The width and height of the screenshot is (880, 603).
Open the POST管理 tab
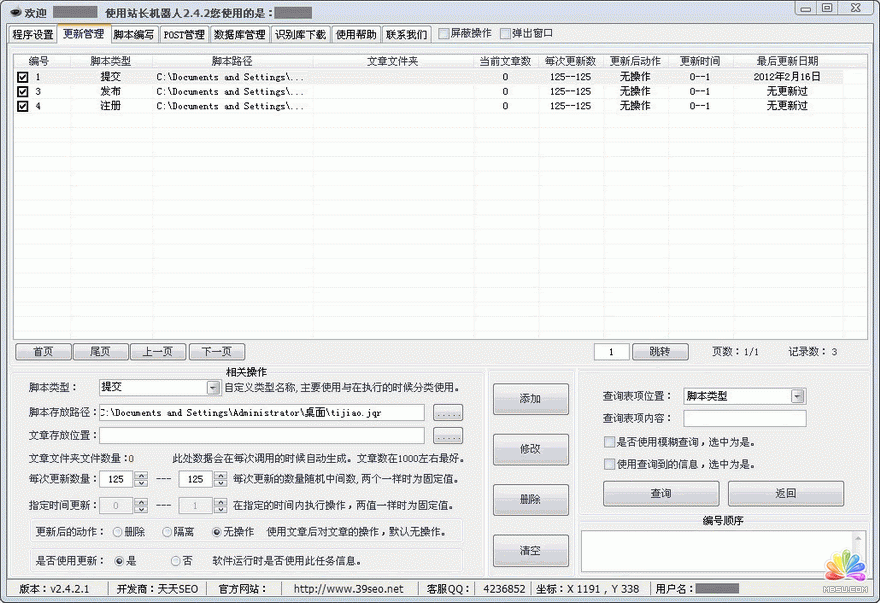tap(183, 33)
